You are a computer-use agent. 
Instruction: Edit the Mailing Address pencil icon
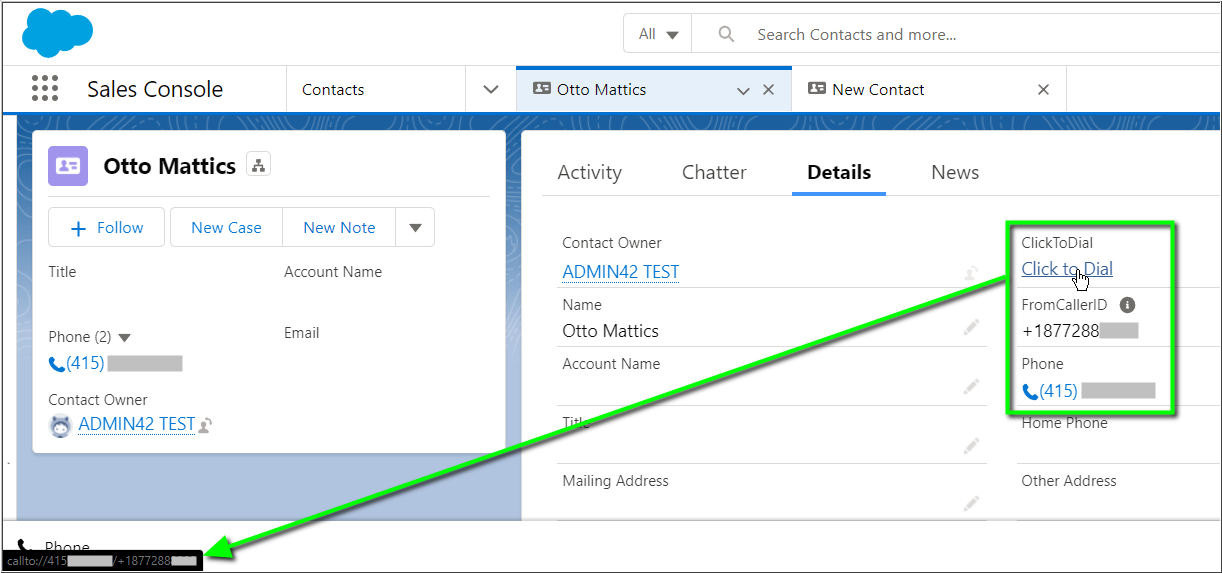tap(971, 503)
